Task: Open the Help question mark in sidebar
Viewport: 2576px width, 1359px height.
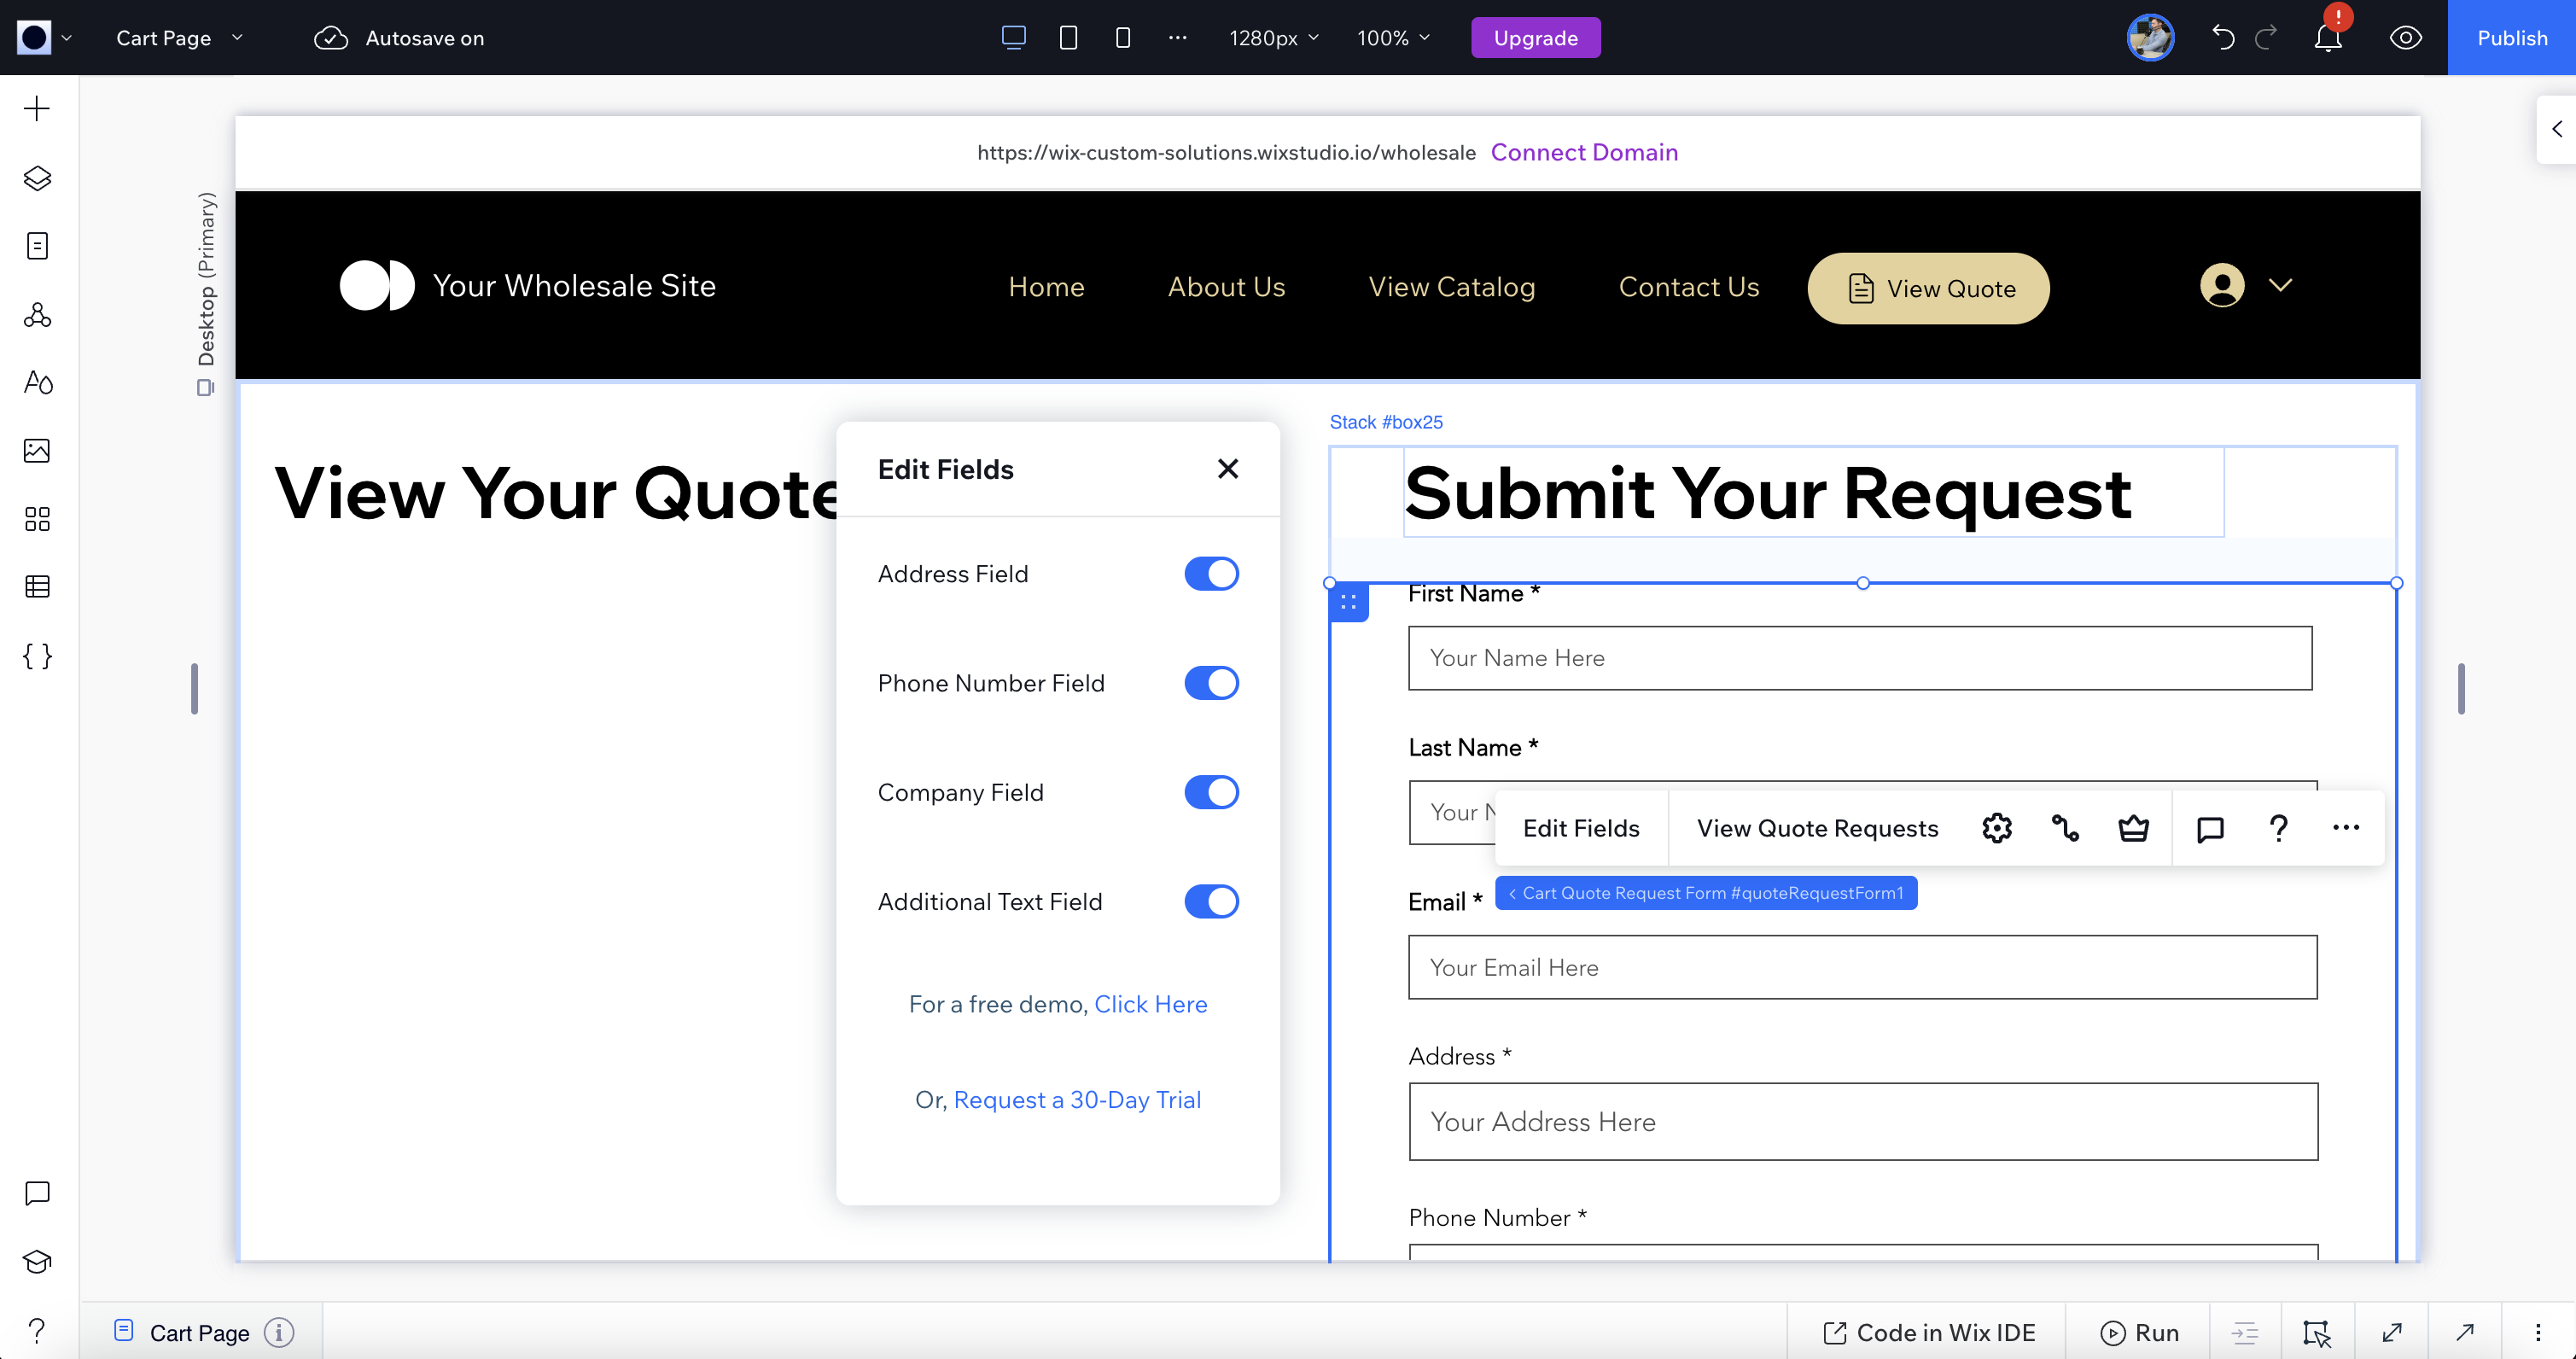Action: point(37,1330)
